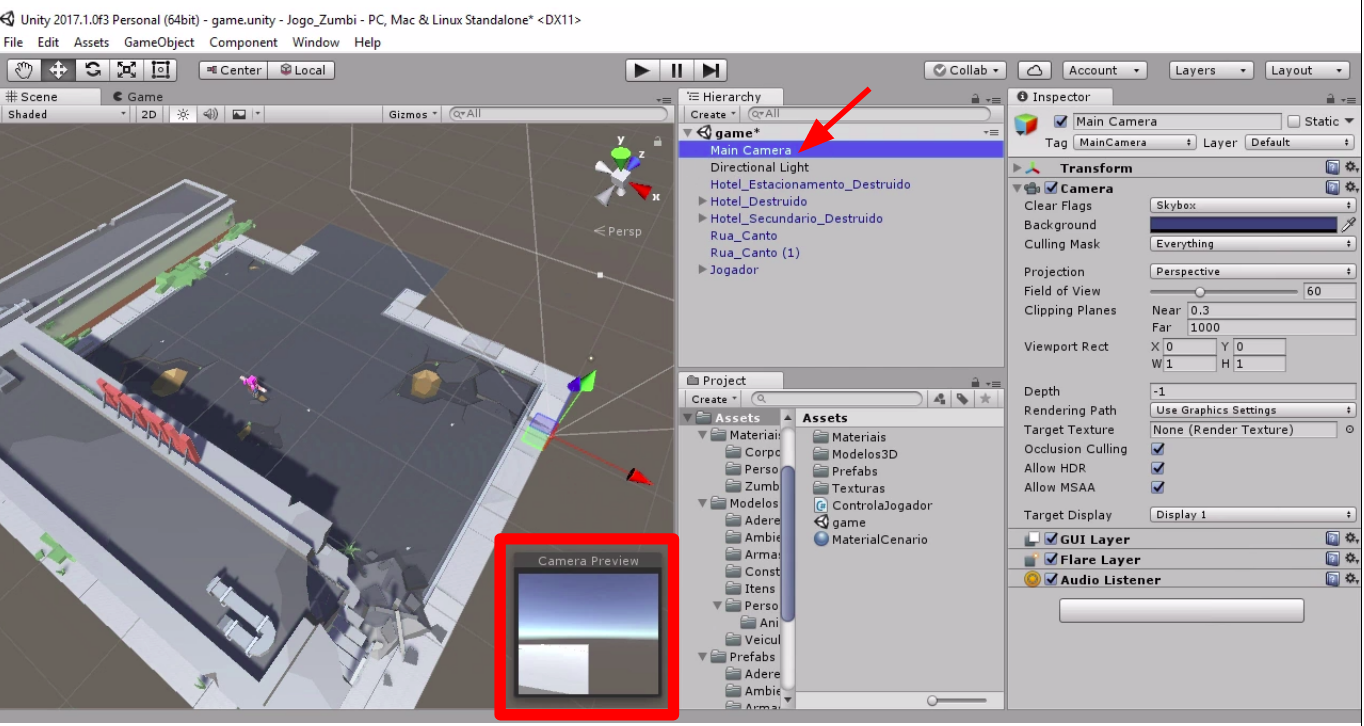Toggle the Center pivot button
The image size is (1364, 726).
pyautogui.click(x=232, y=70)
